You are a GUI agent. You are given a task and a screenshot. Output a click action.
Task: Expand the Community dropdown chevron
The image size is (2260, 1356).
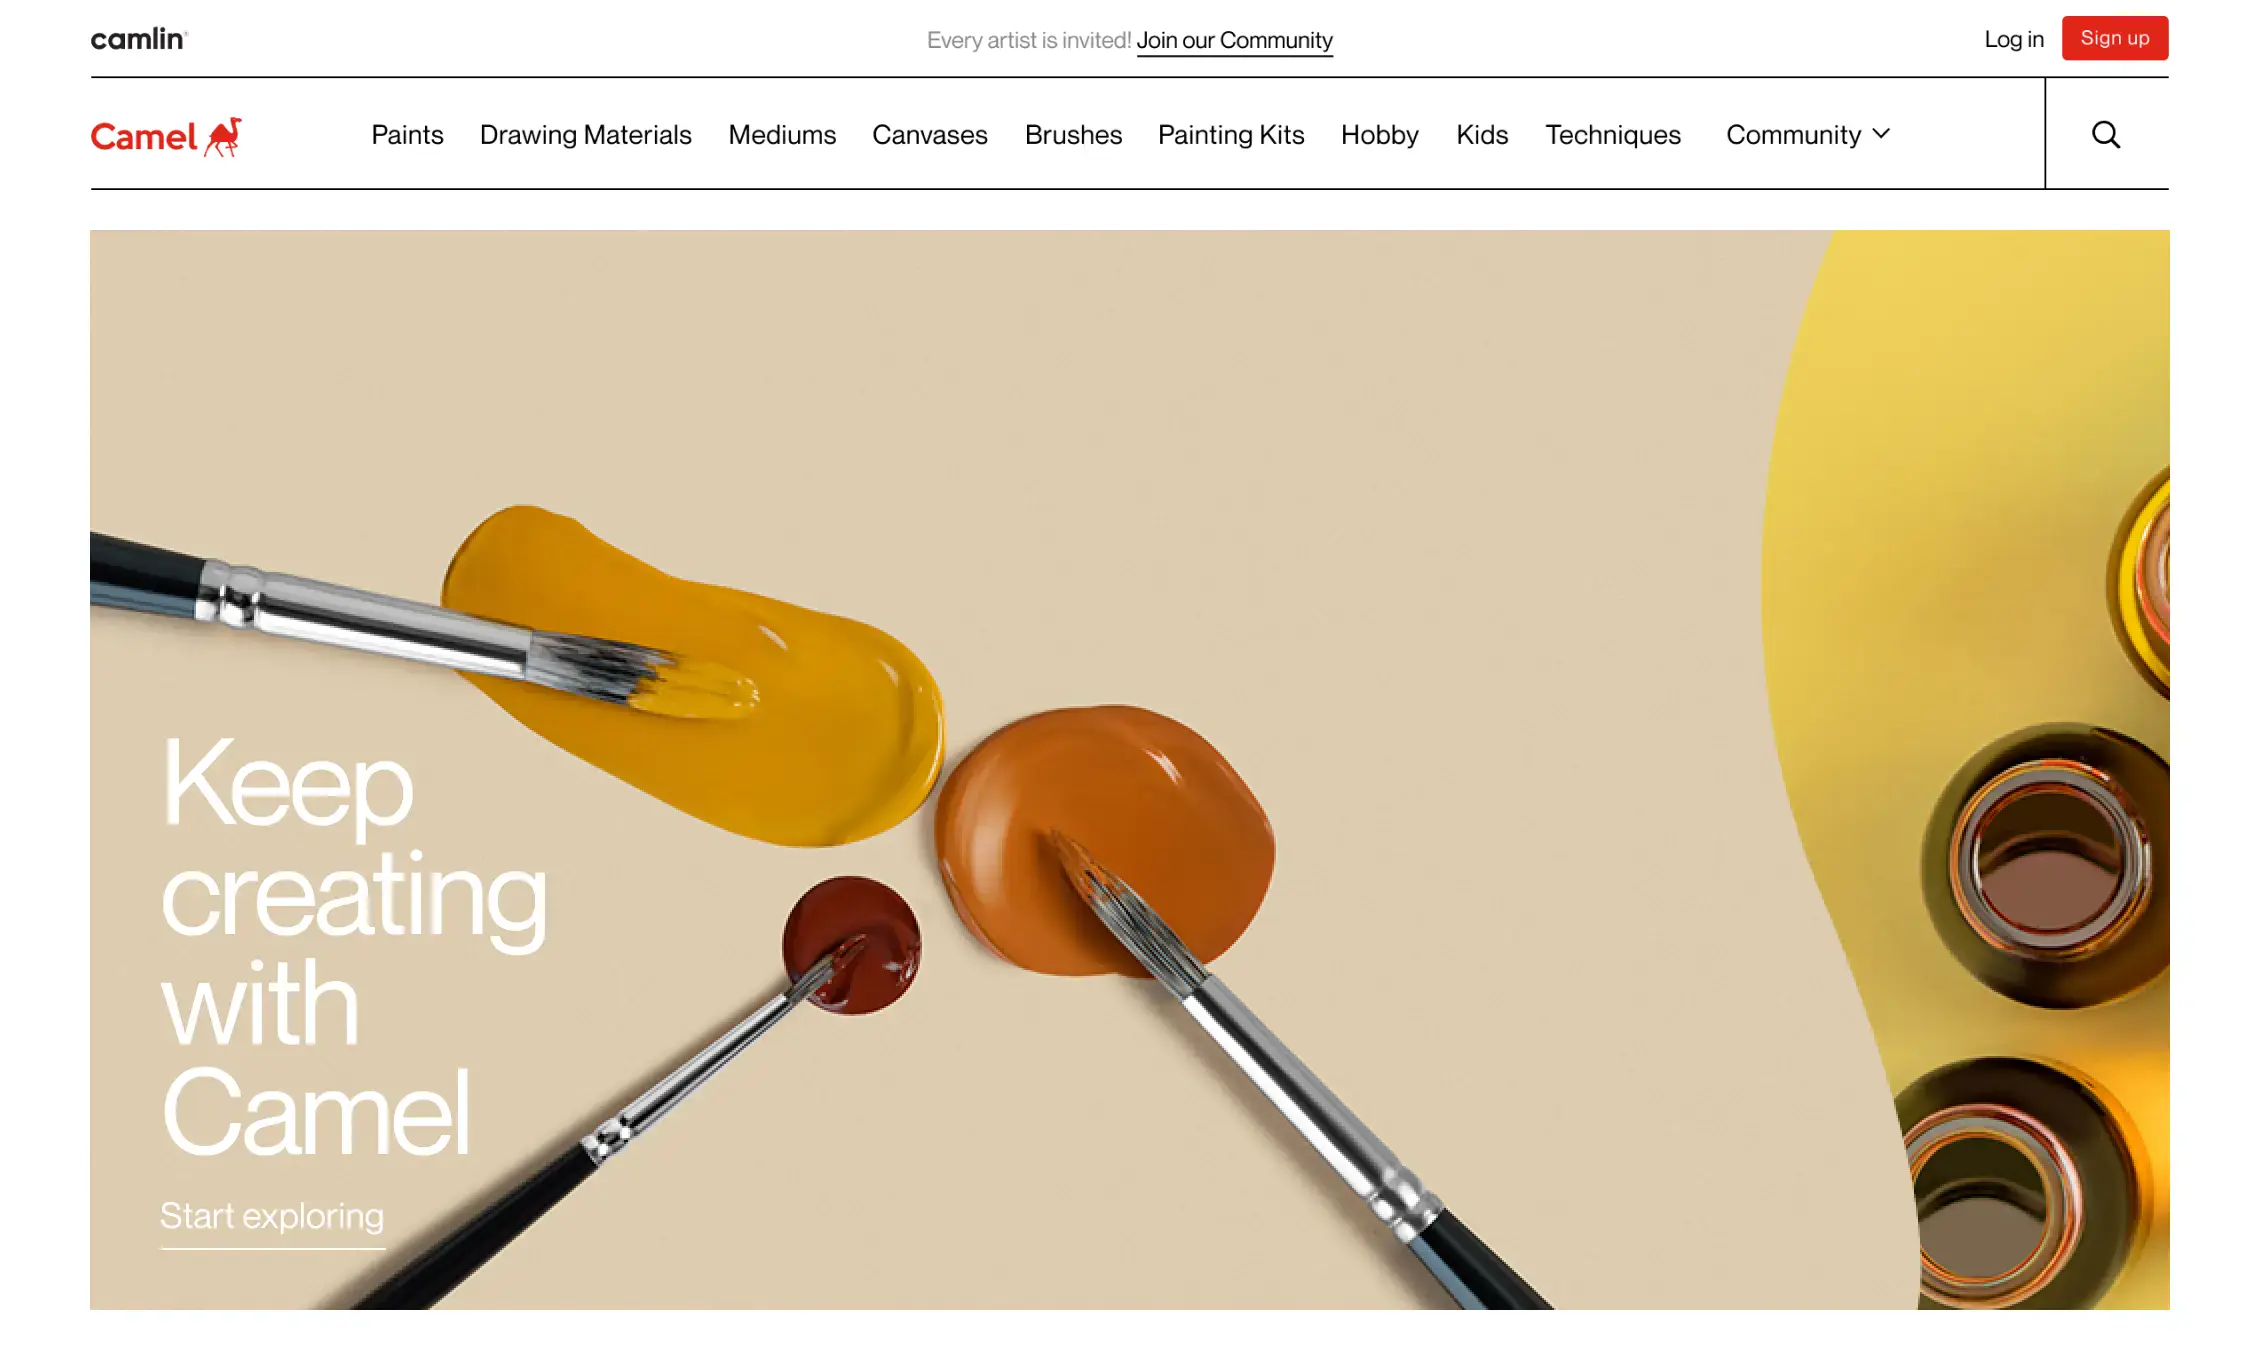(x=1881, y=134)
